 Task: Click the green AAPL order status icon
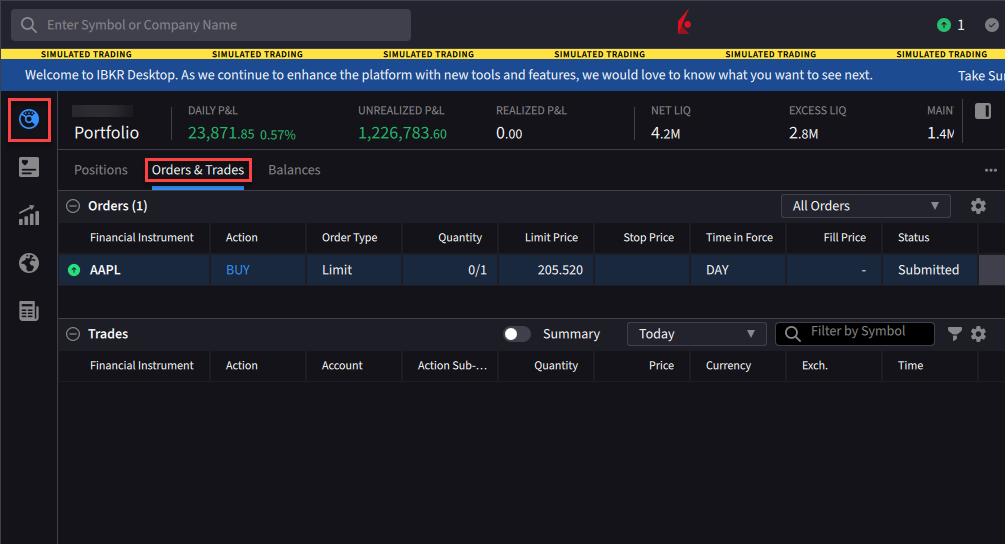coord(74,270)
